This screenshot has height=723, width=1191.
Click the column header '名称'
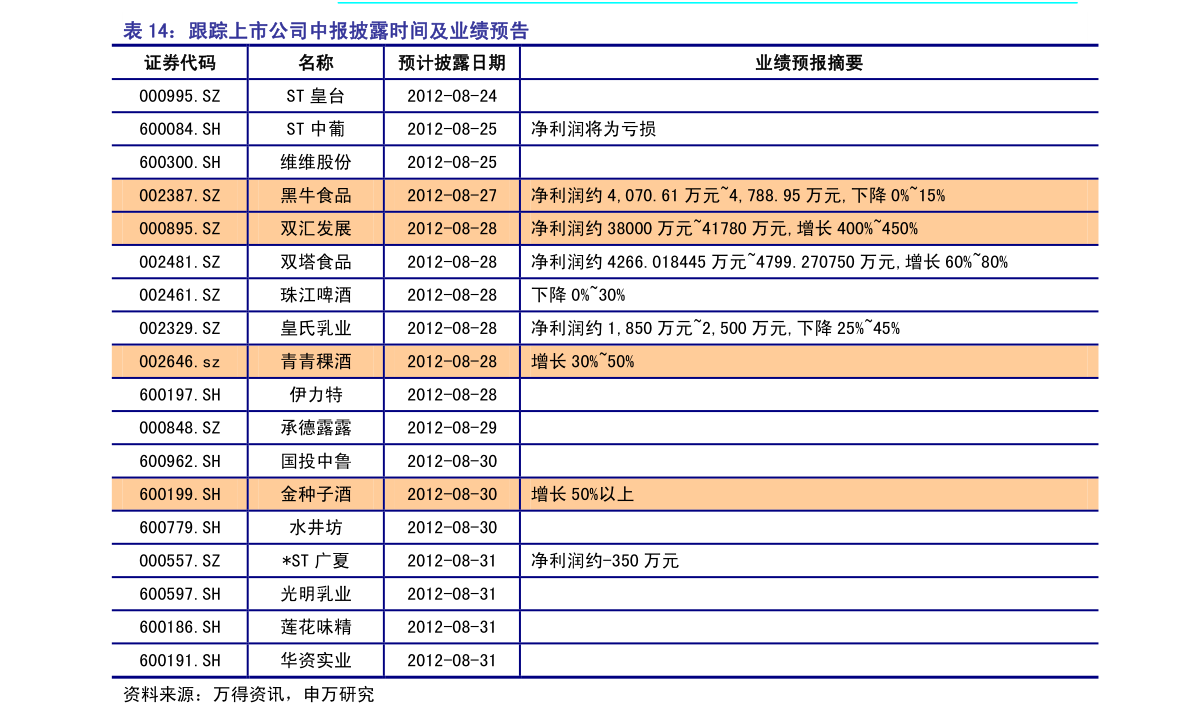click(316, 63)
